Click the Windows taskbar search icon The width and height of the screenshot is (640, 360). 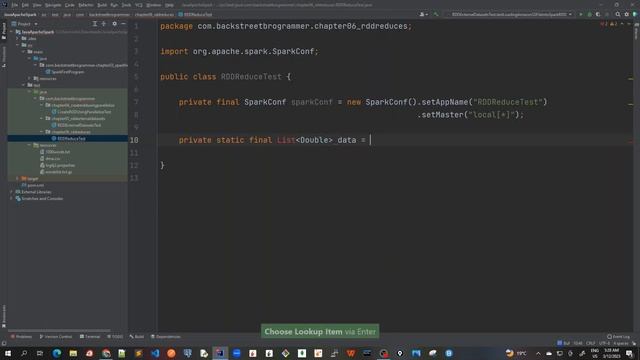coord(24,353)
